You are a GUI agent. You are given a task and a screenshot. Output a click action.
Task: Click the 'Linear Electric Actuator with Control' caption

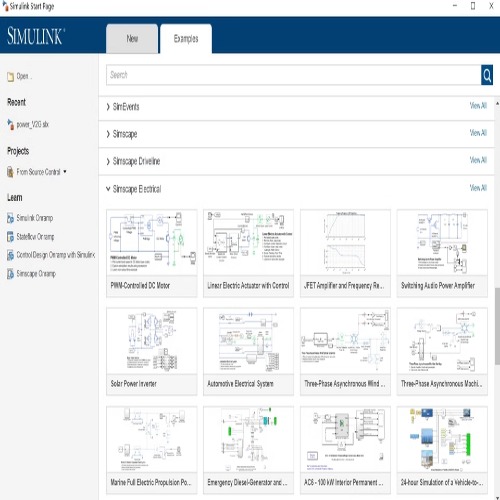point(248,286)
